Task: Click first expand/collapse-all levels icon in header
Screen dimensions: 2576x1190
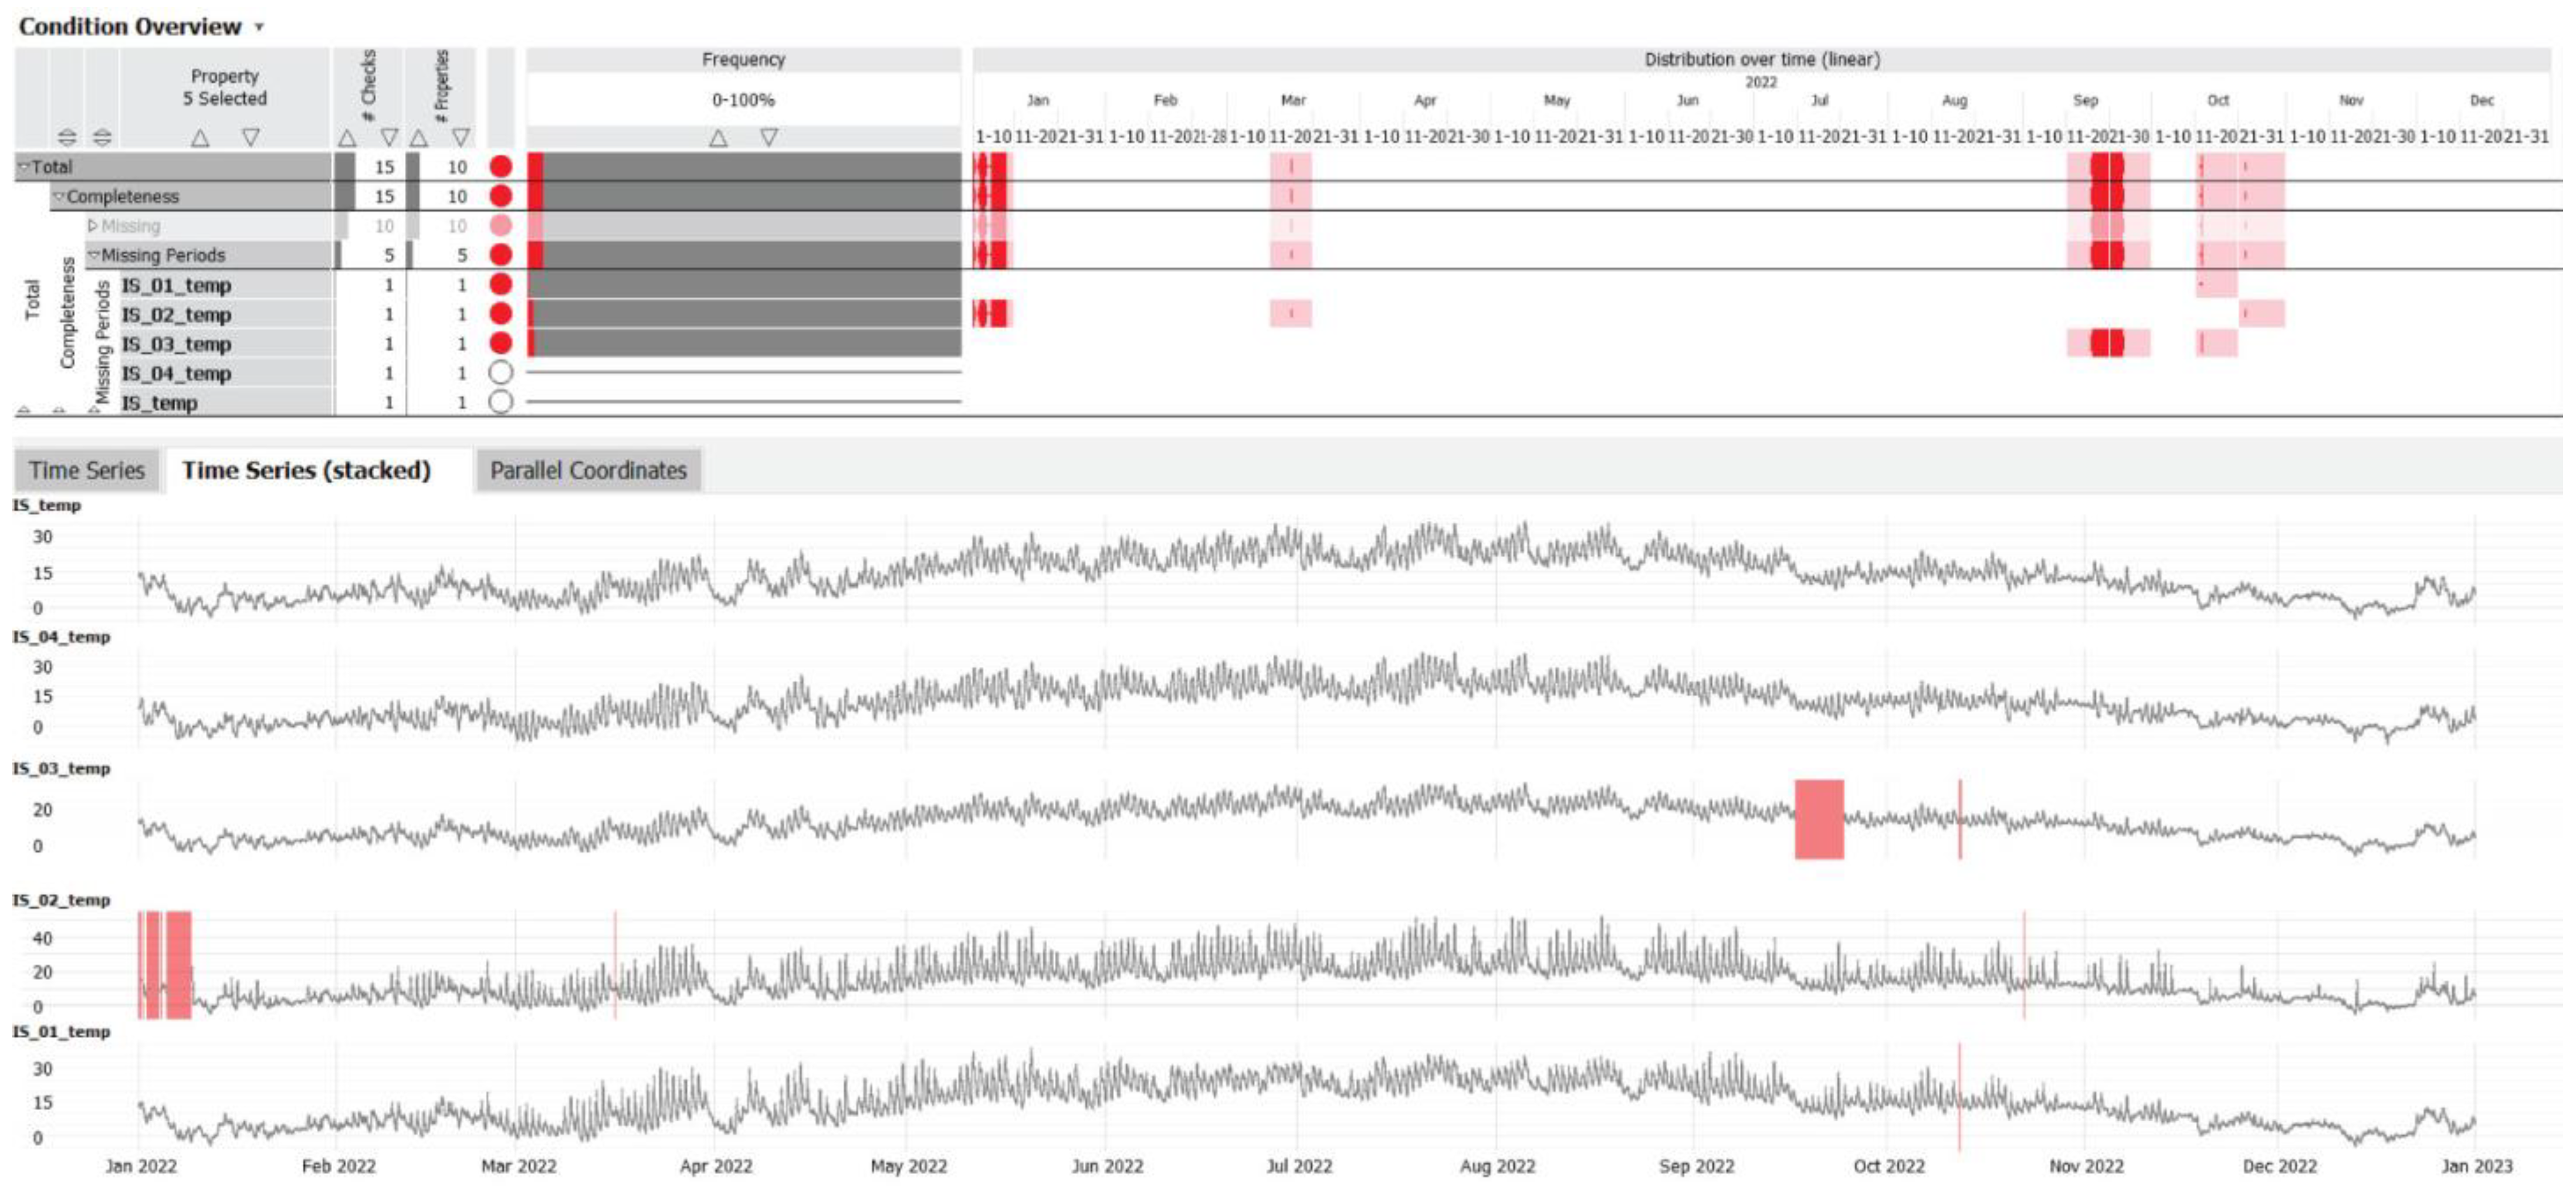Action: 66,138
